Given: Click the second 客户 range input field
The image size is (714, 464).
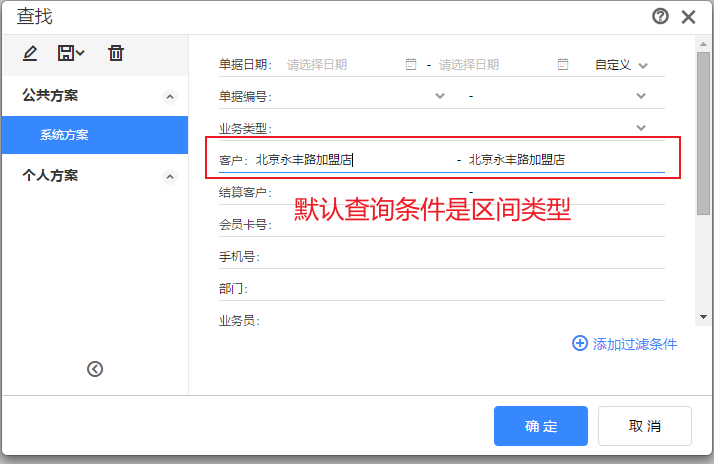Looking at the screenshot, I should (x=566, y=160).
